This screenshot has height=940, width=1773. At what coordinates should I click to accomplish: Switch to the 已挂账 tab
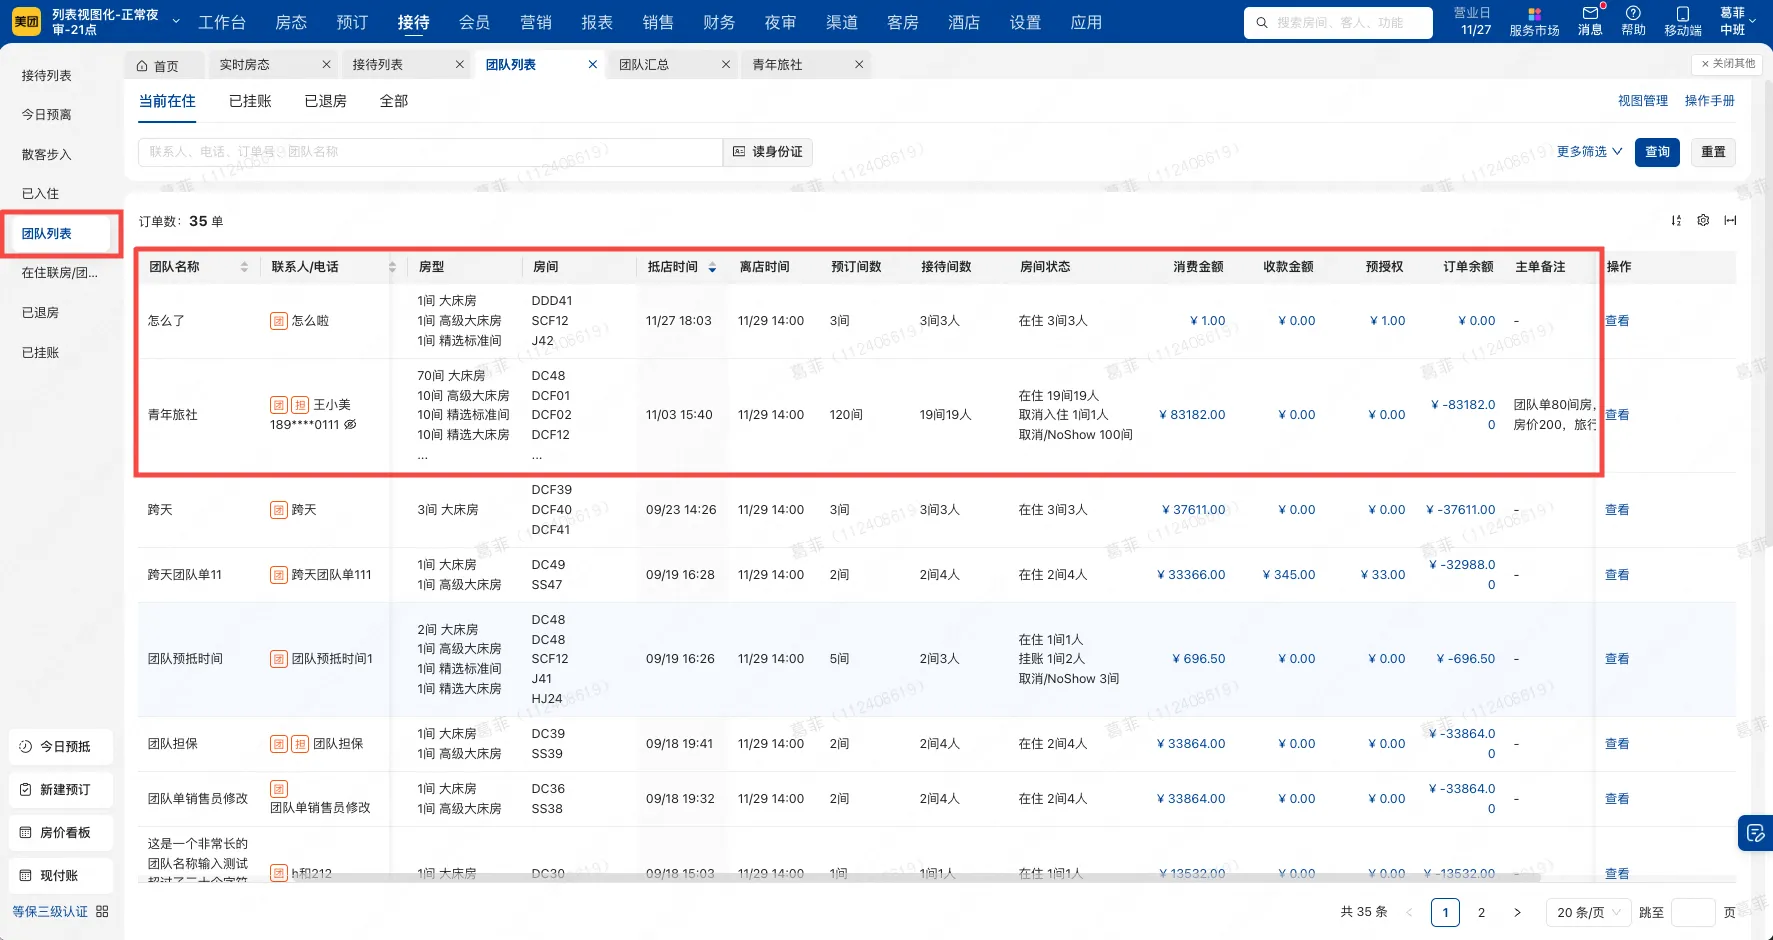(250, 100)
